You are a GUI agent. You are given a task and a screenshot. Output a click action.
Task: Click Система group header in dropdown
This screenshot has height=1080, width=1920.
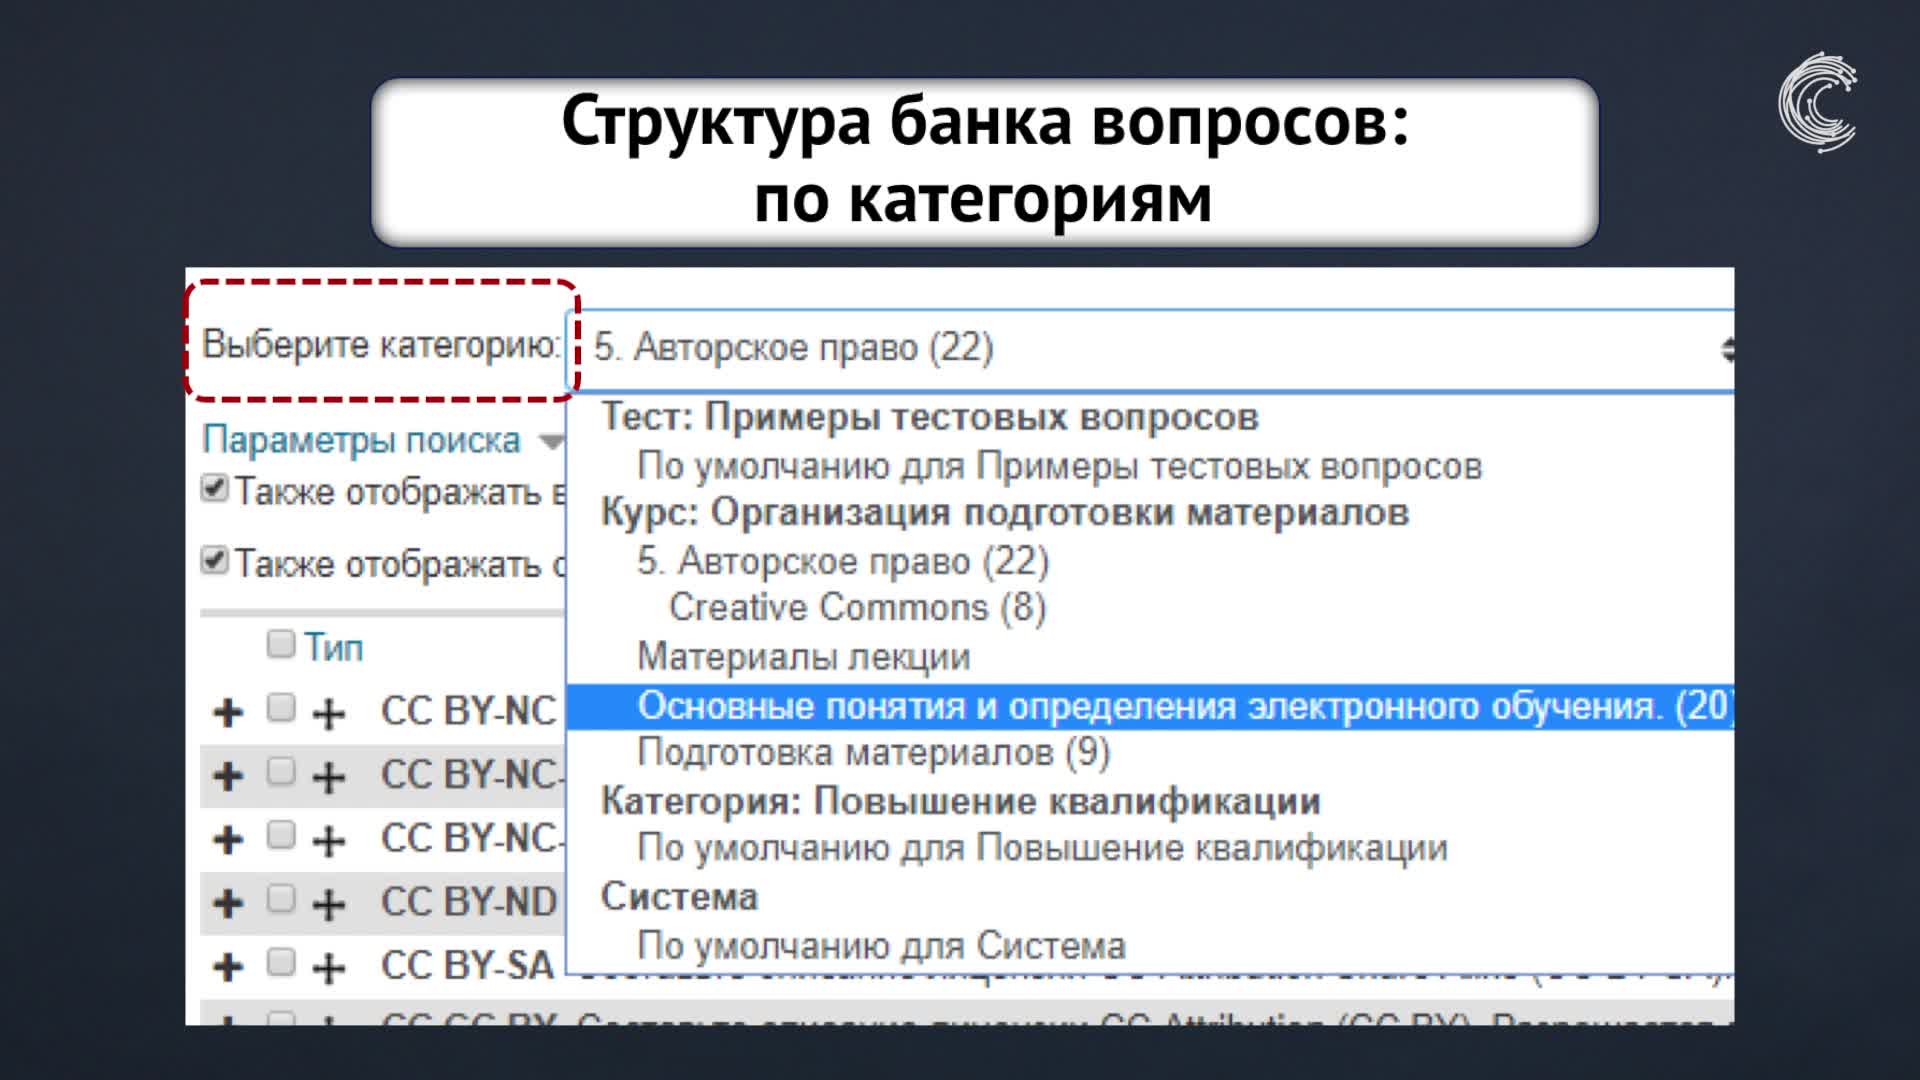pos(679,897)
